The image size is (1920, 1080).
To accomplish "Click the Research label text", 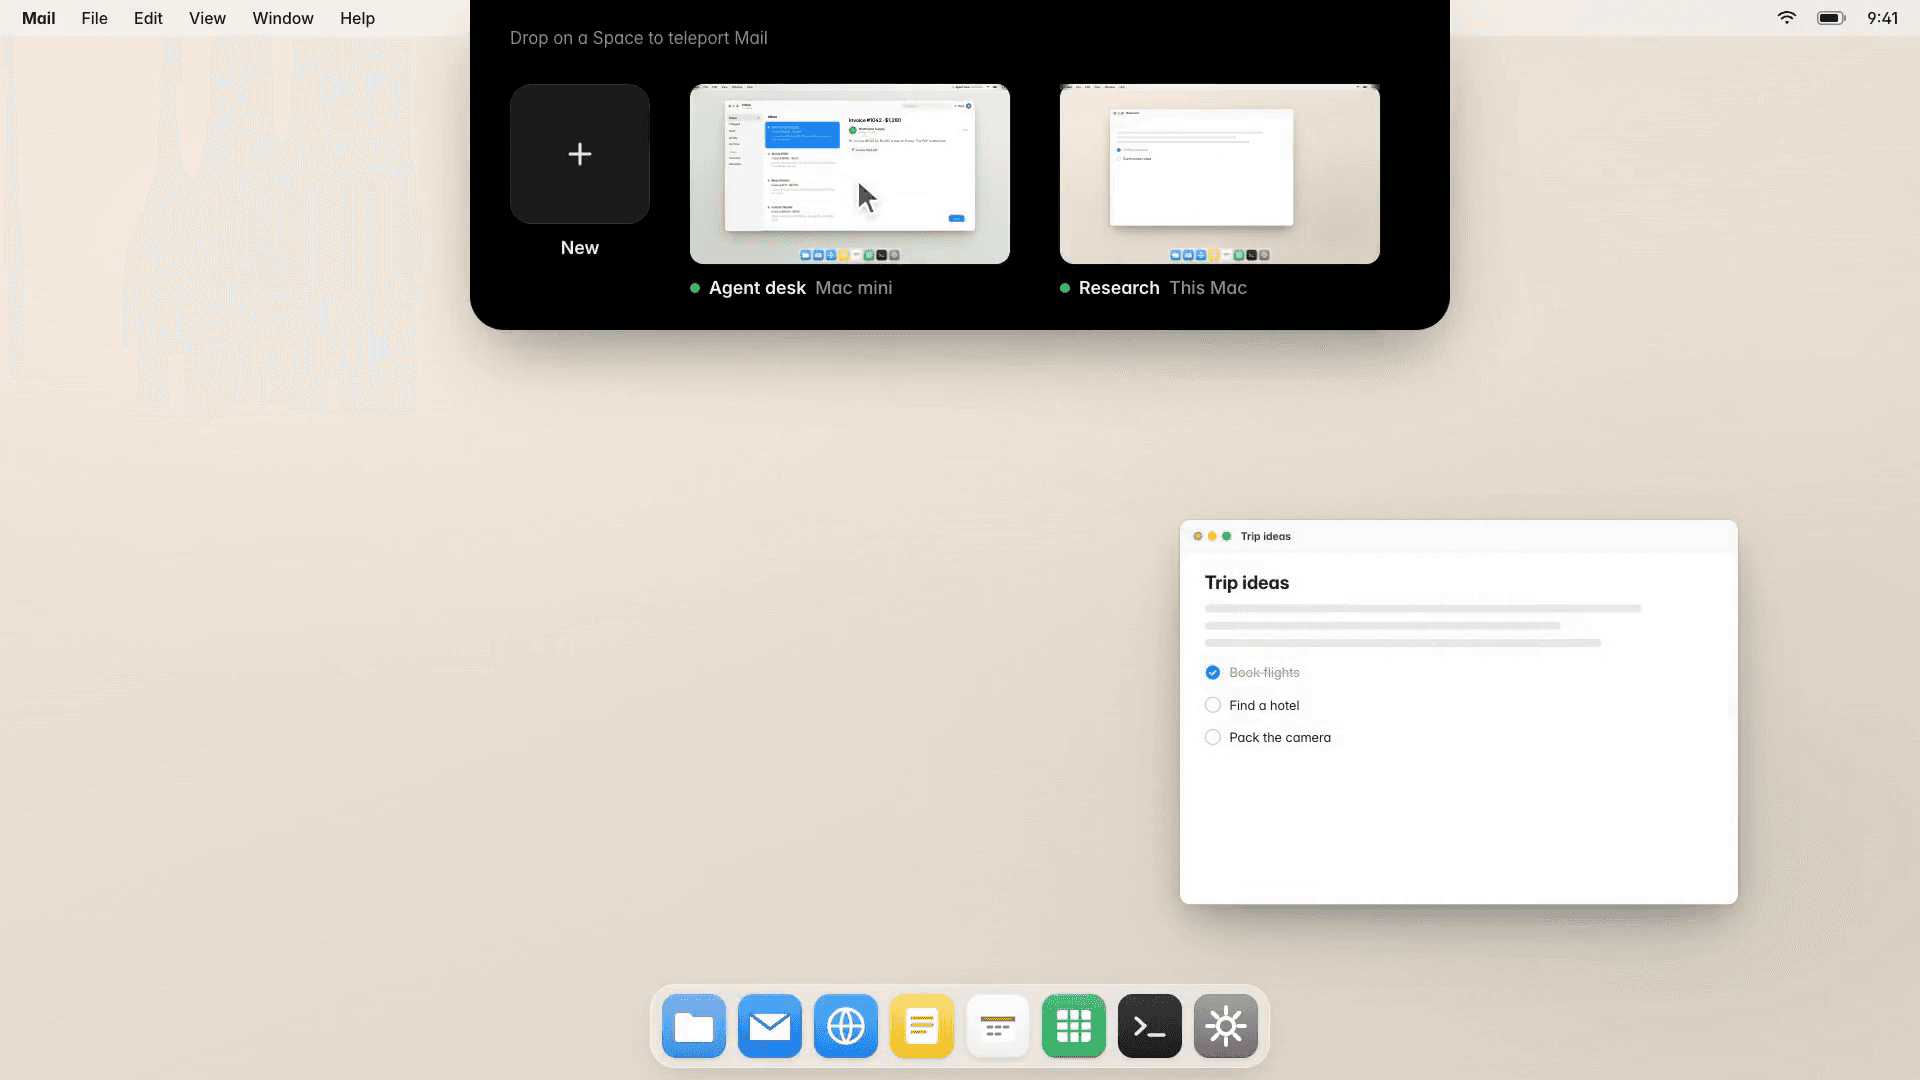I will point(1119,288).
